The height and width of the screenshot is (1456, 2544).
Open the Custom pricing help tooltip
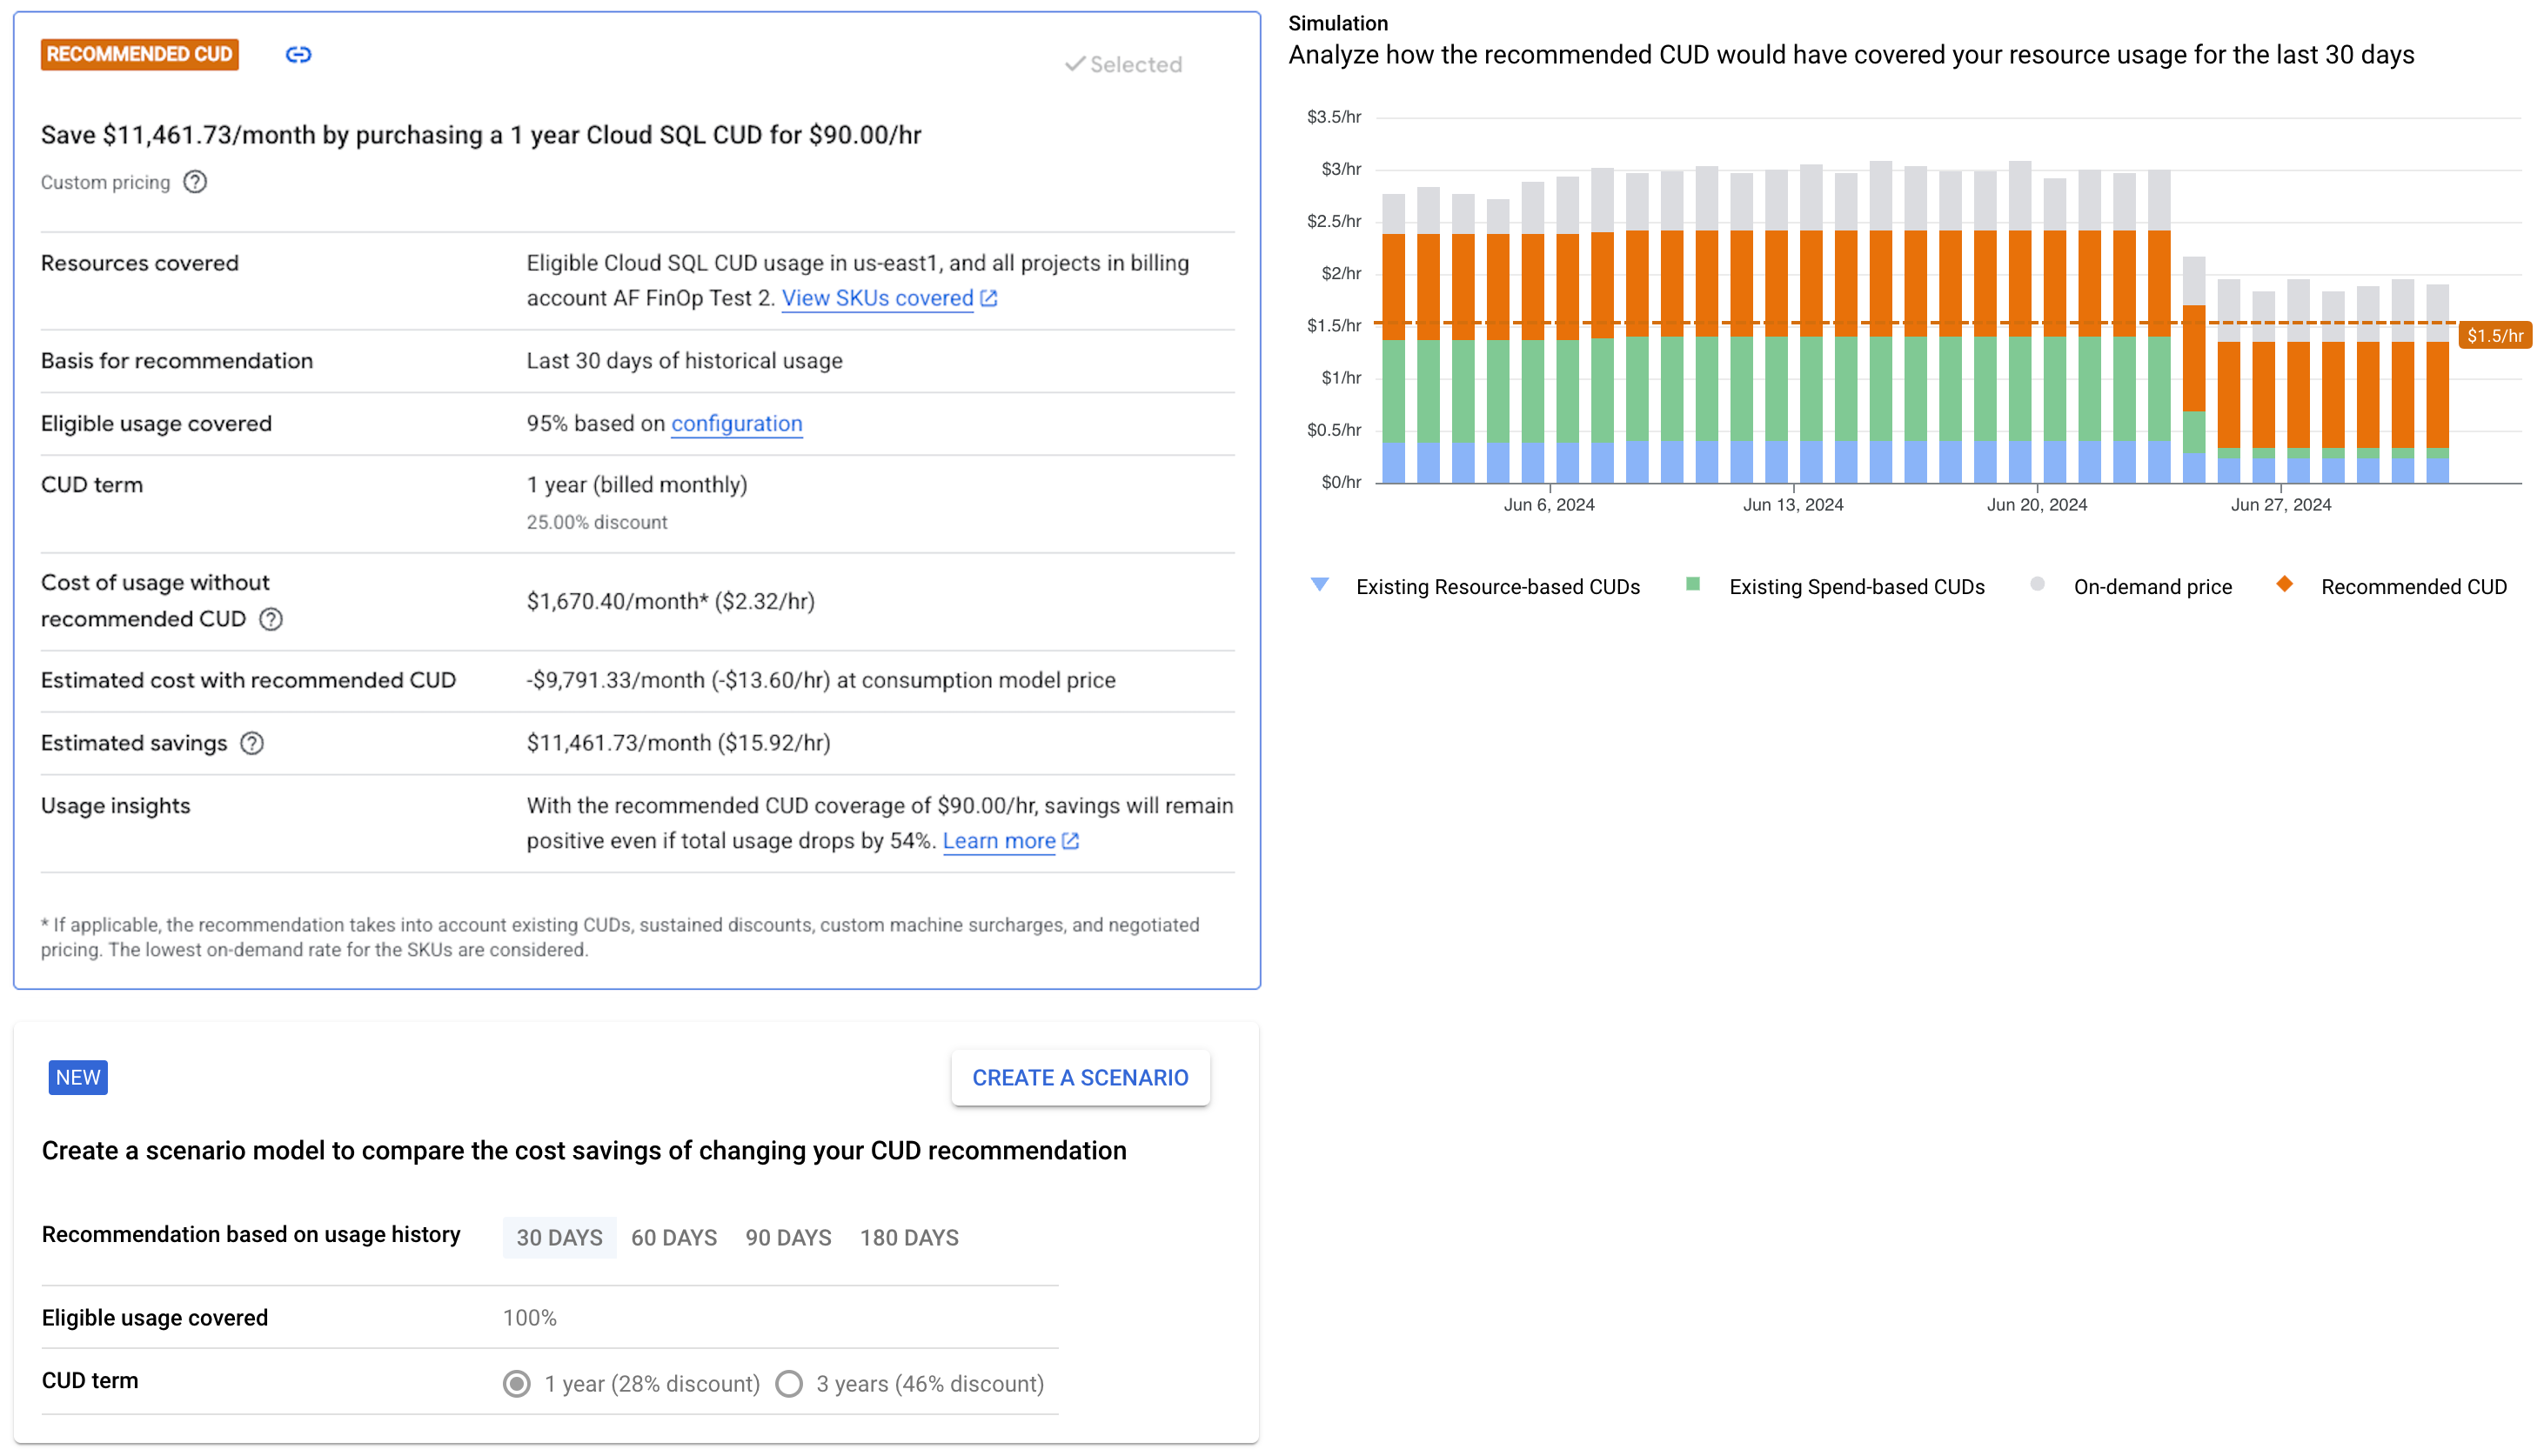pyautogui.click(x=196, y=181)
